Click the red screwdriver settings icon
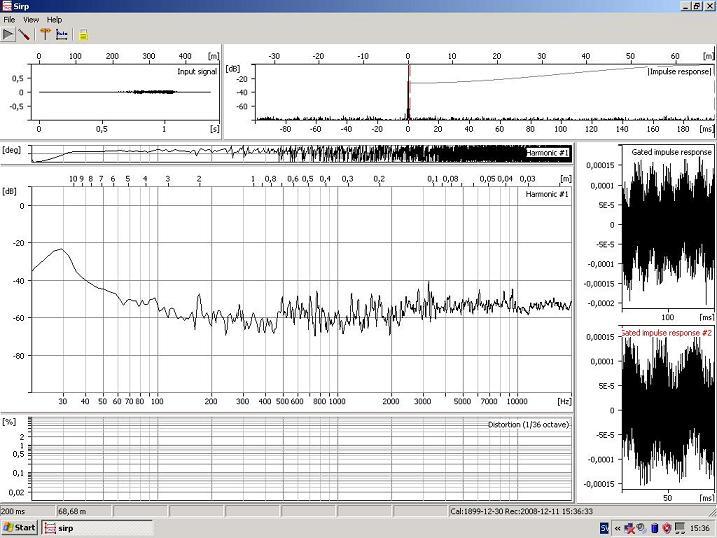Screen dimensions: 717x538 [x=24, y=34]
